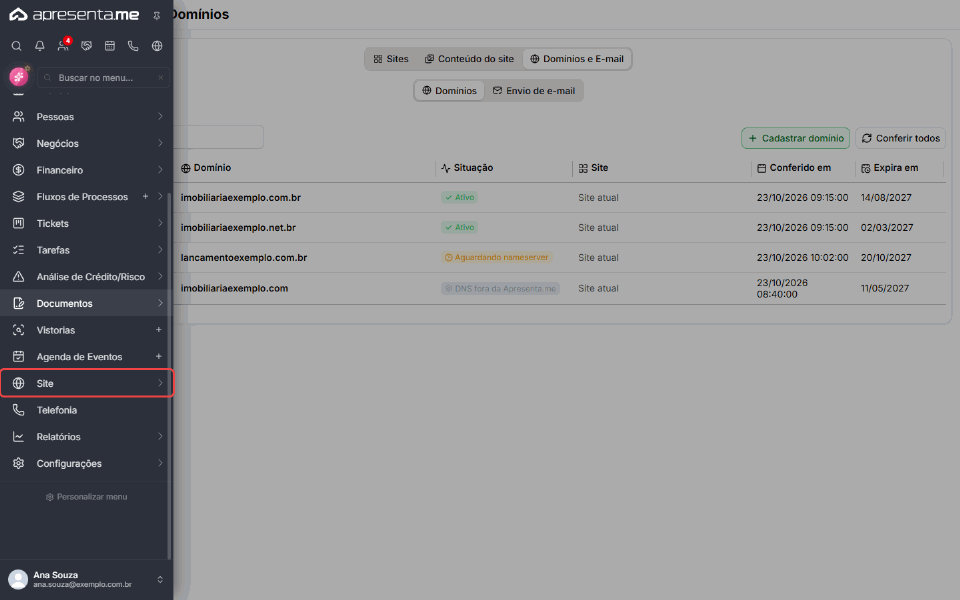The image size is (960, 600).
Task: Open the handshake shortcut icon
Action: (86, 46)
